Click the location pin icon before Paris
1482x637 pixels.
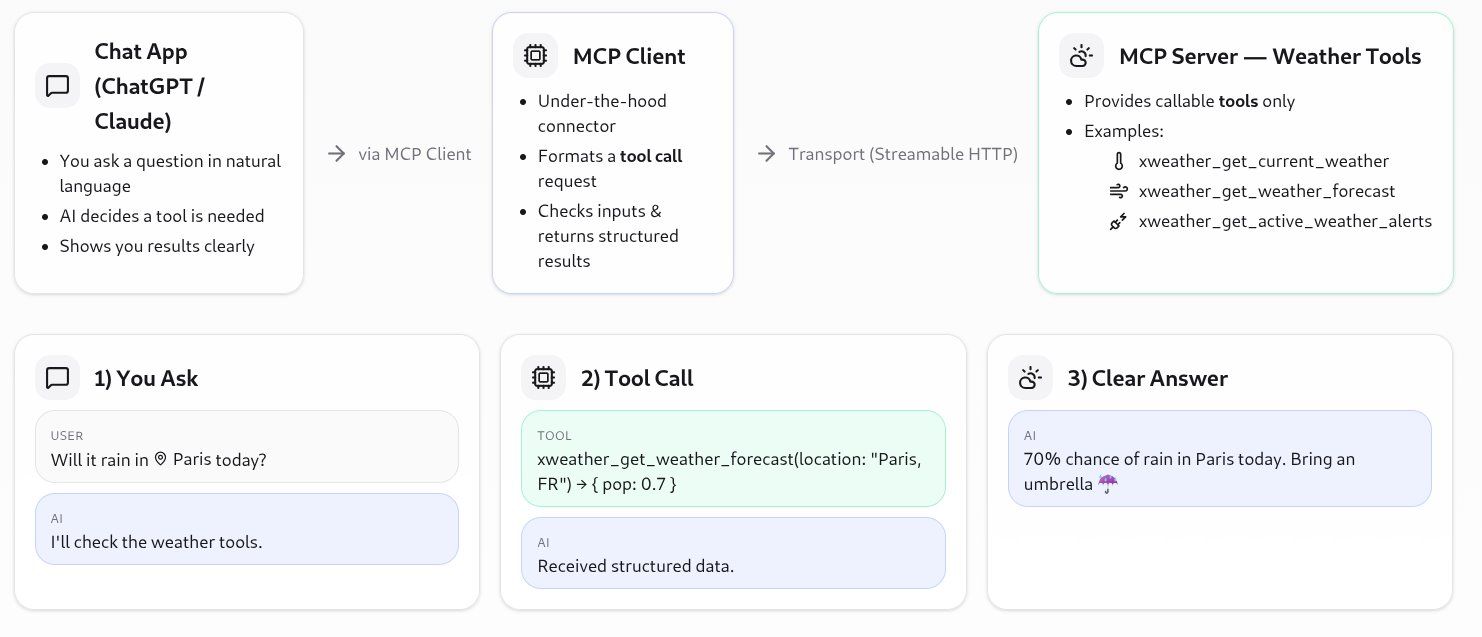[161, 460]
